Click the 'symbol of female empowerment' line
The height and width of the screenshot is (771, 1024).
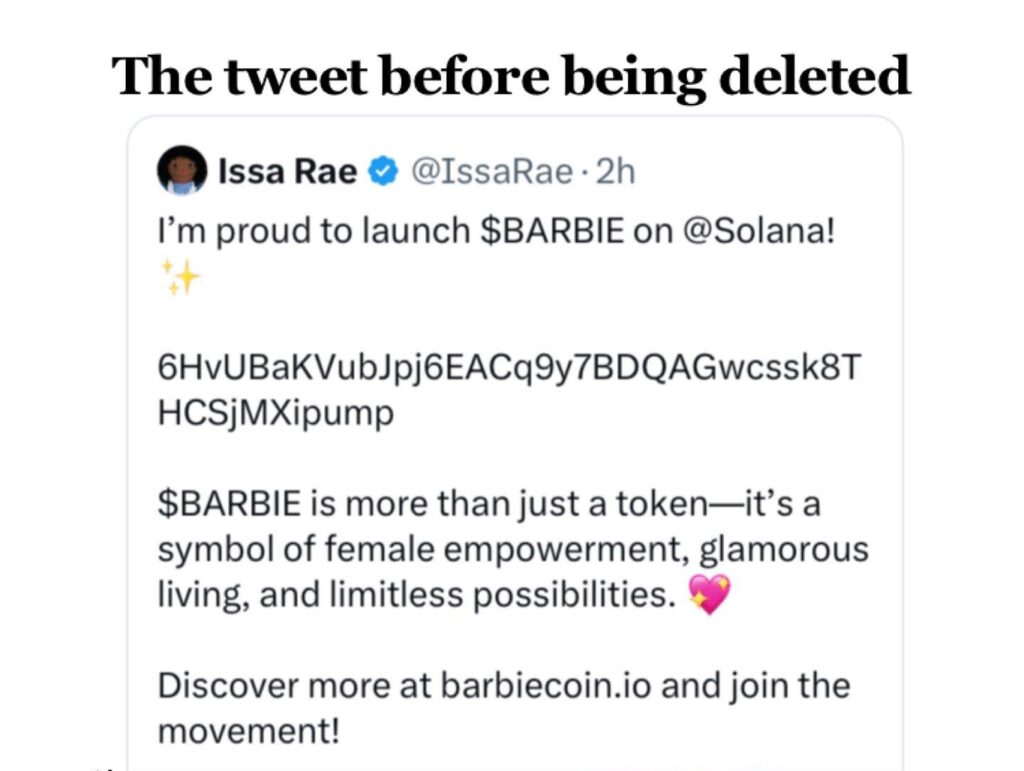[x=424, y=549]
